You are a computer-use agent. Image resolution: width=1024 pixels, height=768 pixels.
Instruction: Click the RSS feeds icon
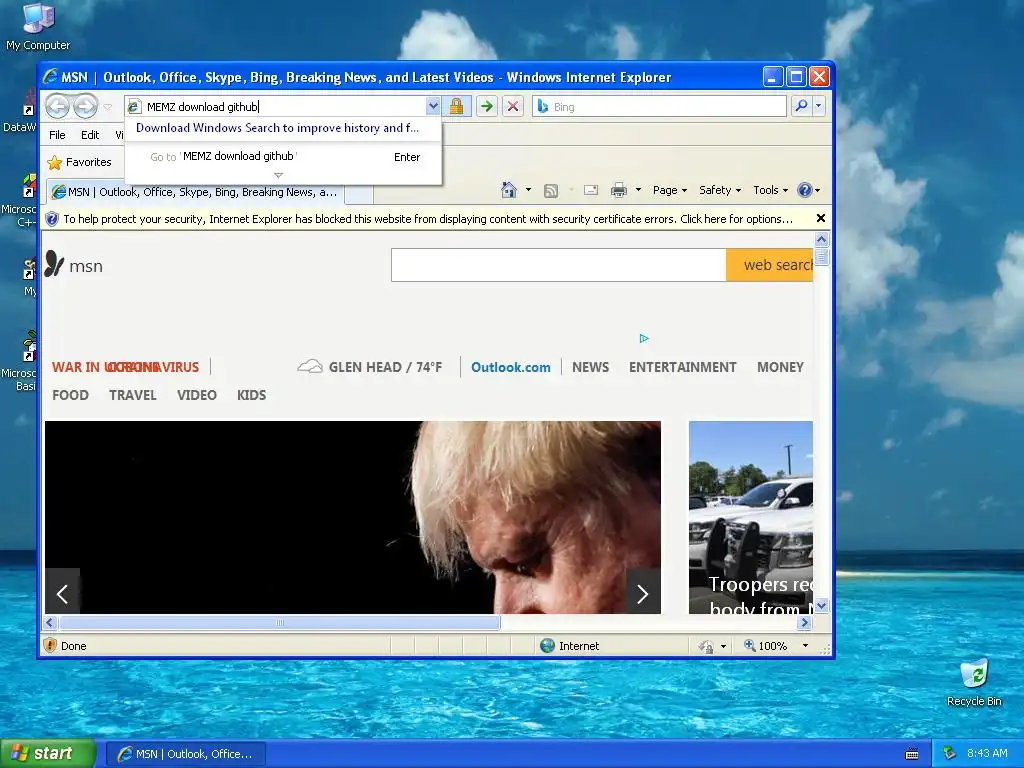click(551, 191)
